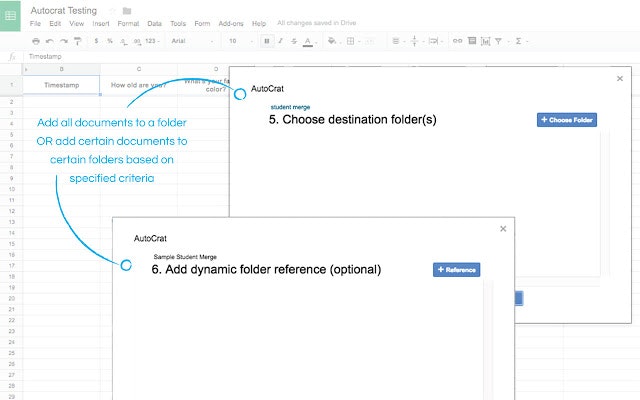Toggle strikethrough formatting

294,41
